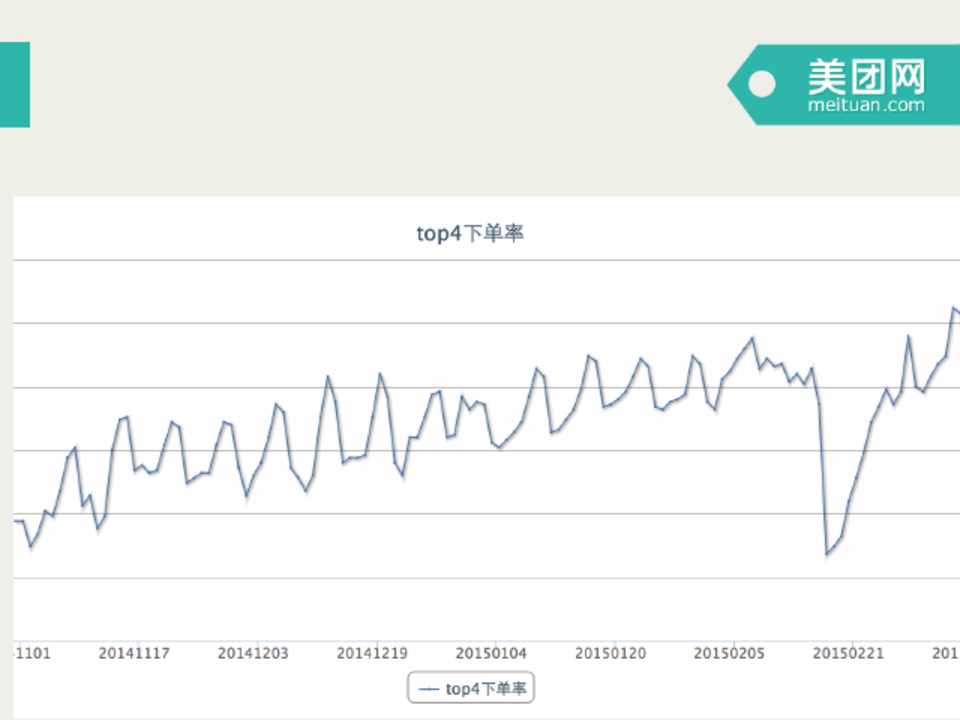
Task: Click the partial 1101 label at the axis start
Action: [x=32, y=654]
